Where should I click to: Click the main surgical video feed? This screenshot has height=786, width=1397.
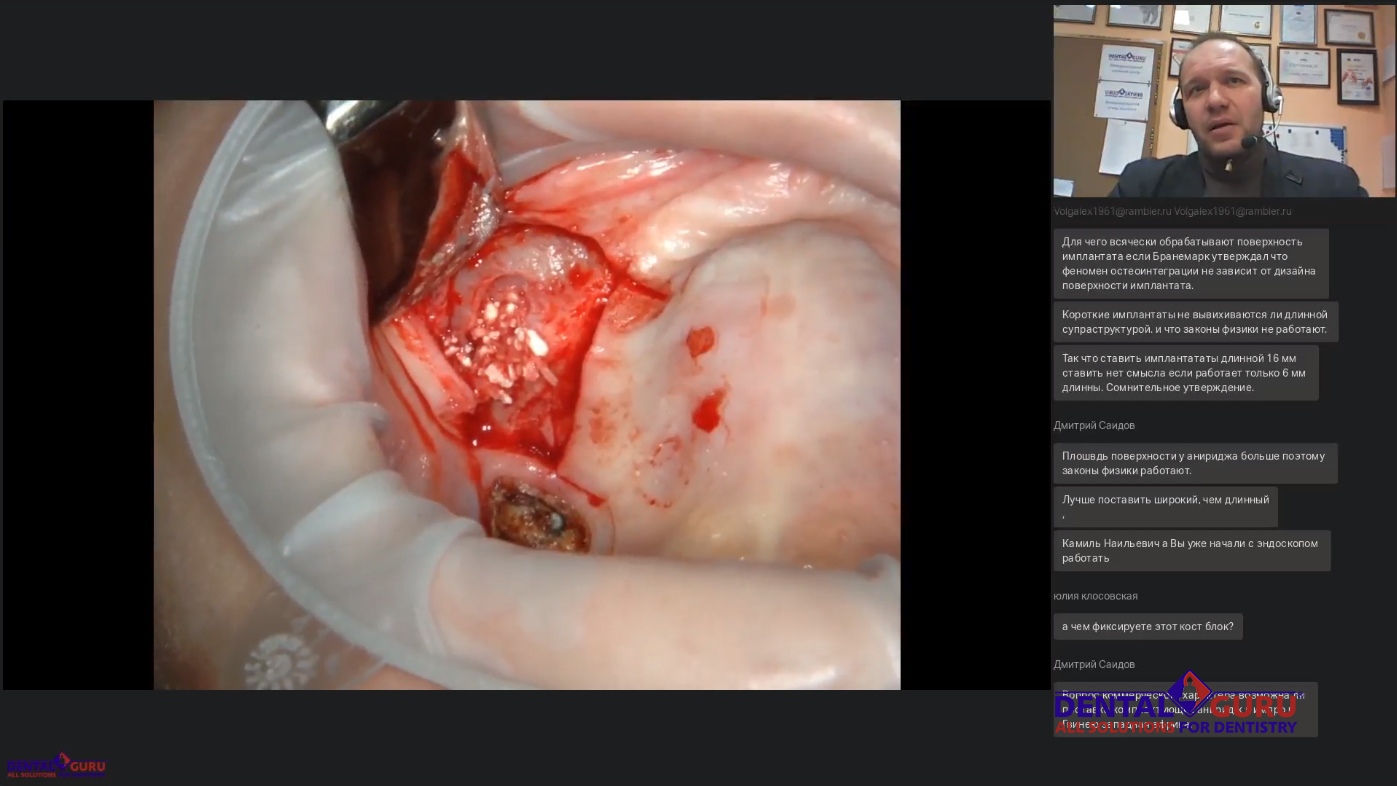(x=526, y=394)
